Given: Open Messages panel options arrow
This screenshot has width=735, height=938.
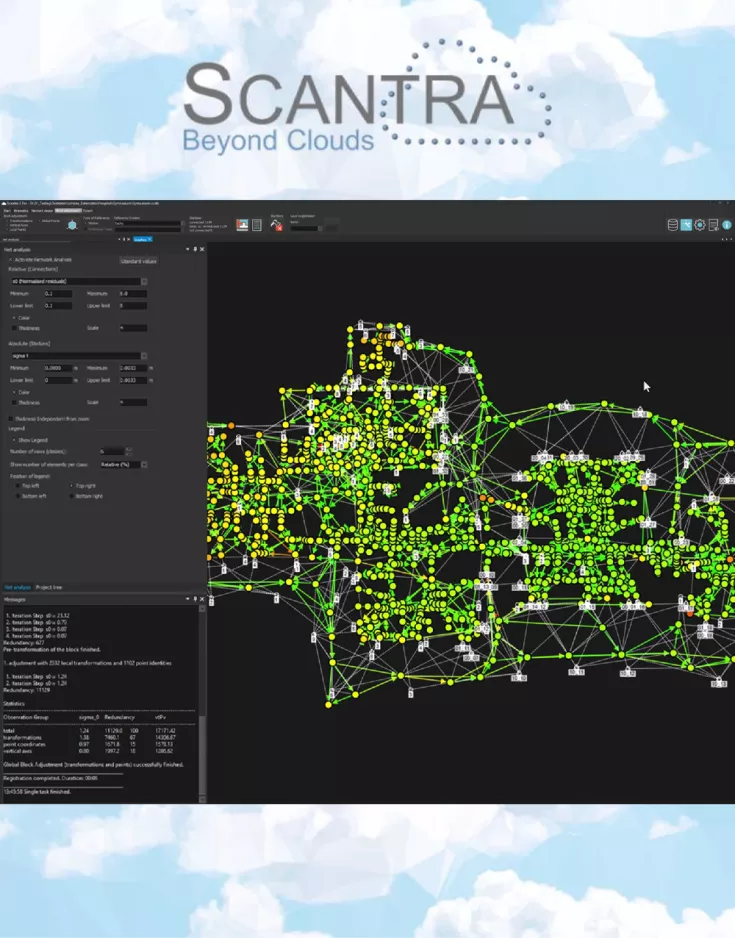Looking at the screenshot, I should pos(188,599).
